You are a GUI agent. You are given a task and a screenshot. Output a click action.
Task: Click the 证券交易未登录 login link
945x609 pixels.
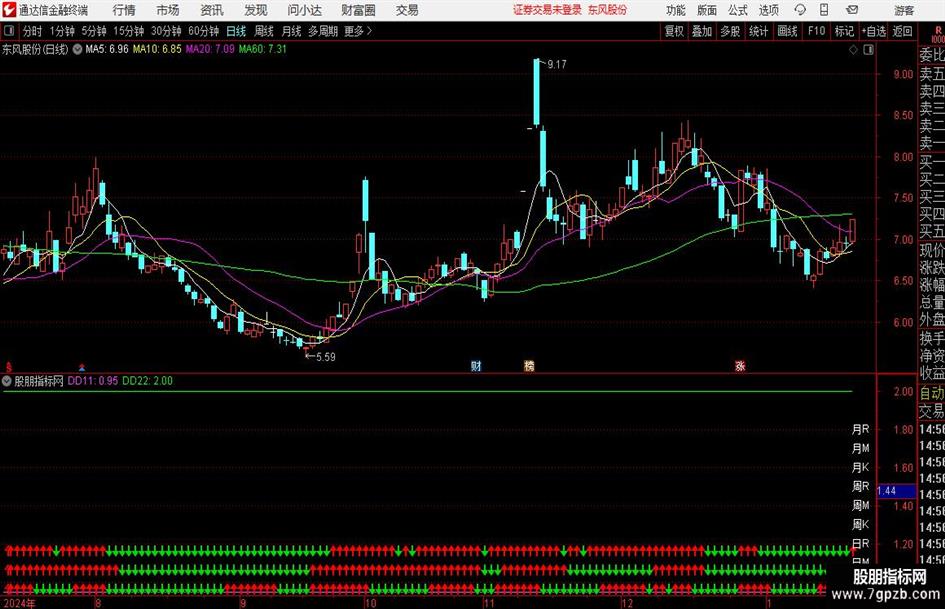coord(547,10)
